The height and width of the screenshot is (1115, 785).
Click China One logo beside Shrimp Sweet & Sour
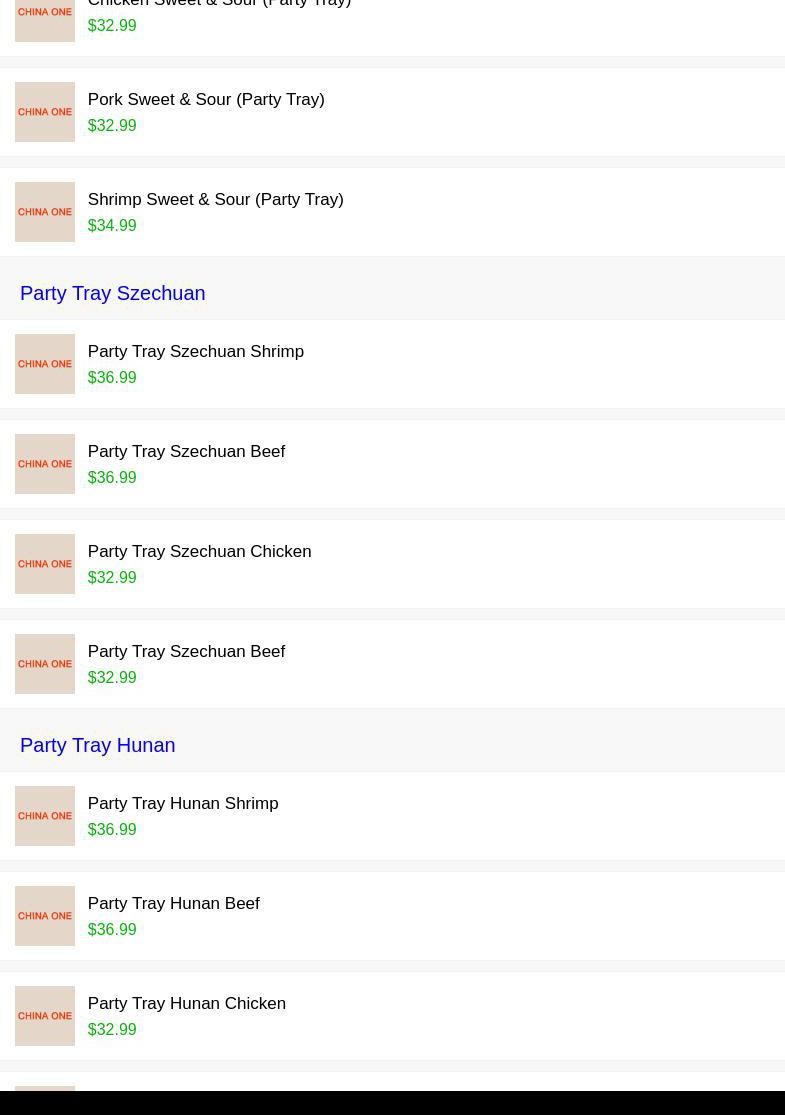45,212
